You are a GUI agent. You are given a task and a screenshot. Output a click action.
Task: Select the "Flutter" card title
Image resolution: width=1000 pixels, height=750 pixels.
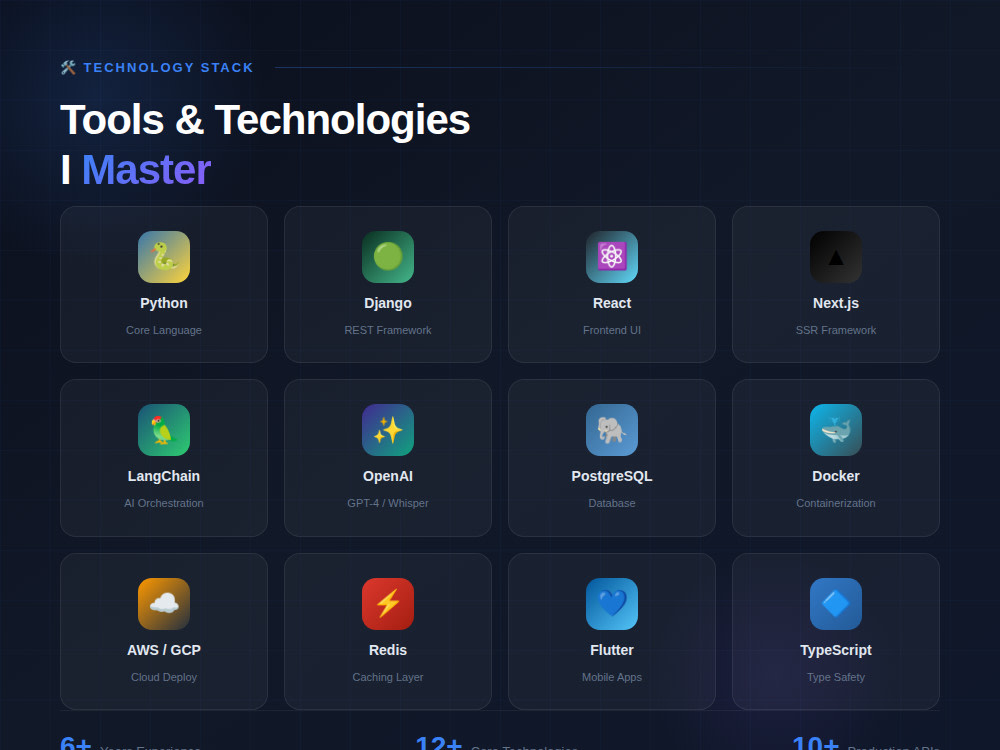pos(612,650)
